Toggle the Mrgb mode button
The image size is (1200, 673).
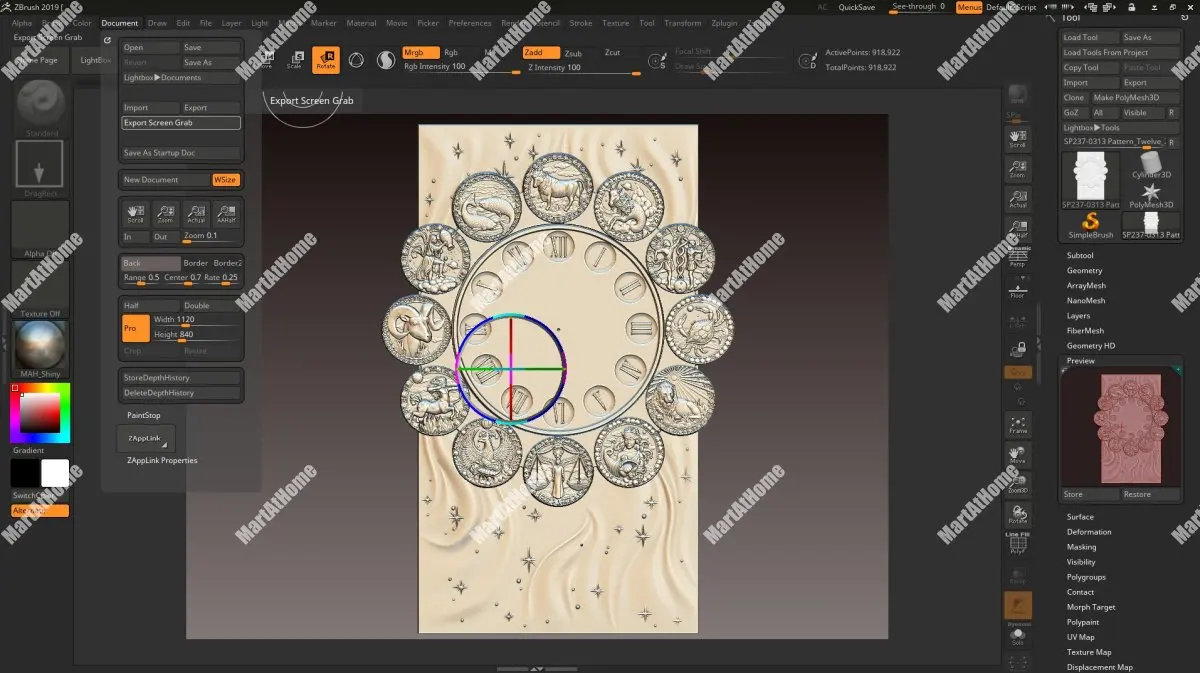tap(419, 53)
